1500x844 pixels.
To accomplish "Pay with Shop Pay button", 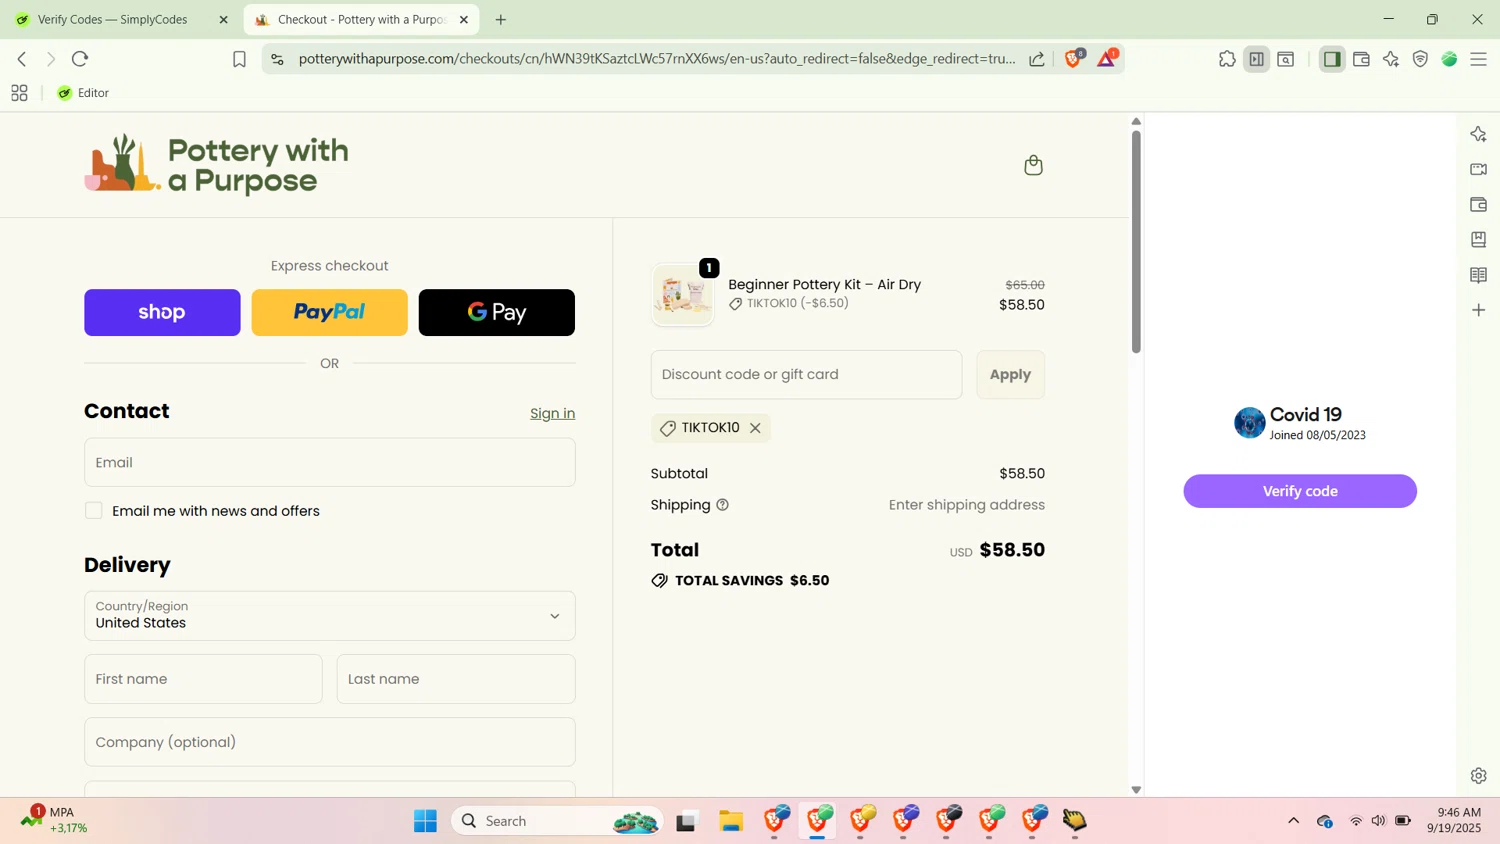I will pos(162,312).
